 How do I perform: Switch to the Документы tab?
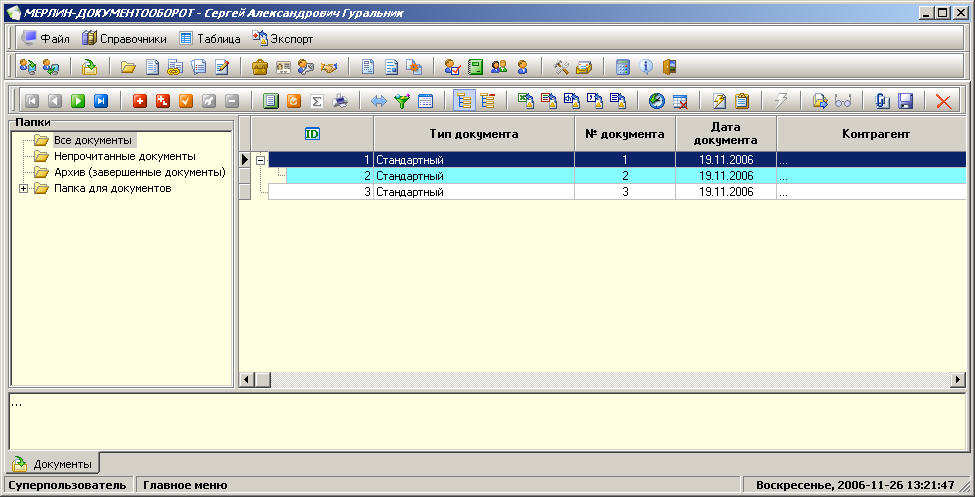tap(54, 464)
